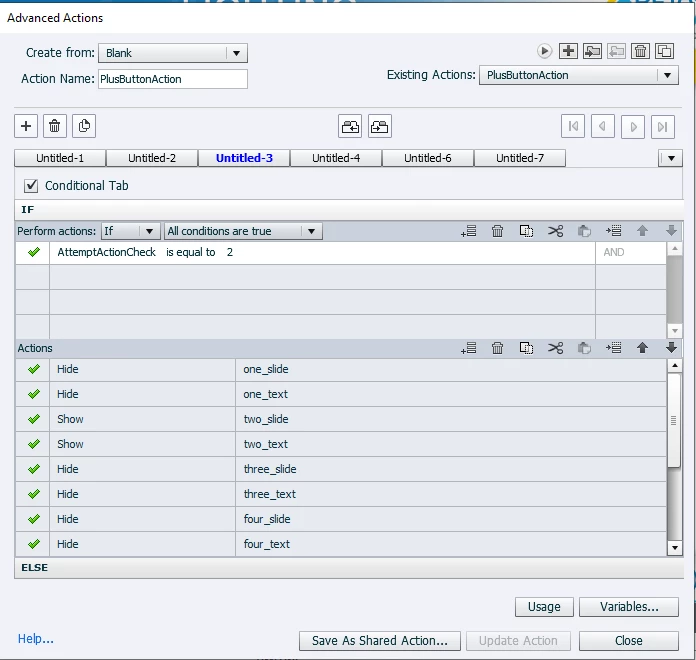
Task: Insert condition row in IF toolbar
Action: [x=613, y=231]
